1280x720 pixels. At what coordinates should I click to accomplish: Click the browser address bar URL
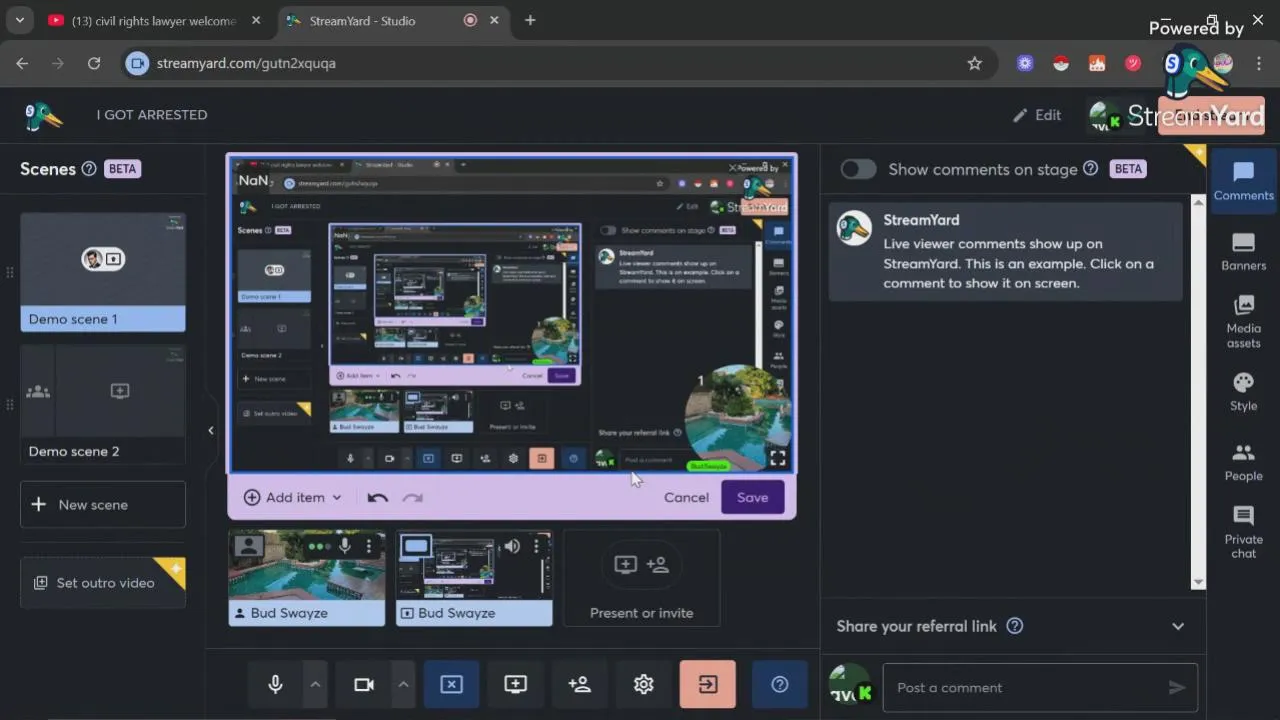[246, 63]
